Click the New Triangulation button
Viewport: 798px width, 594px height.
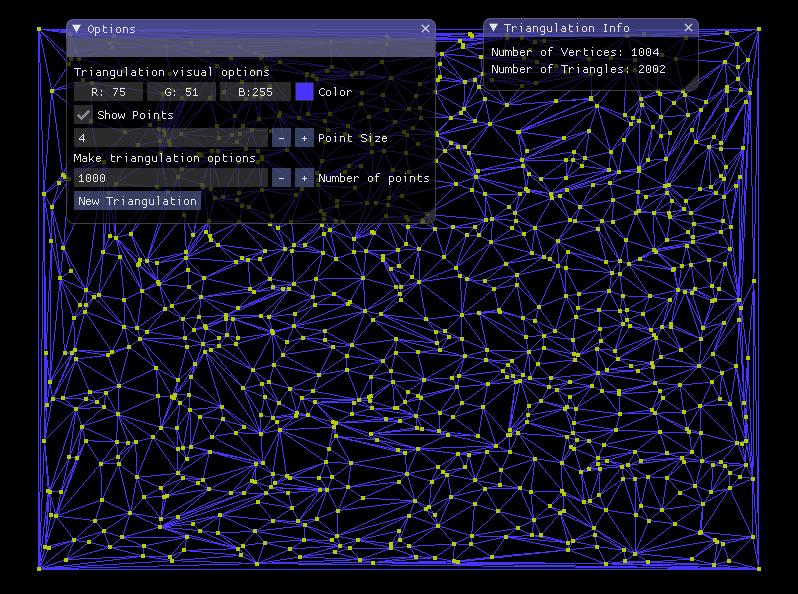click(137, 201)
